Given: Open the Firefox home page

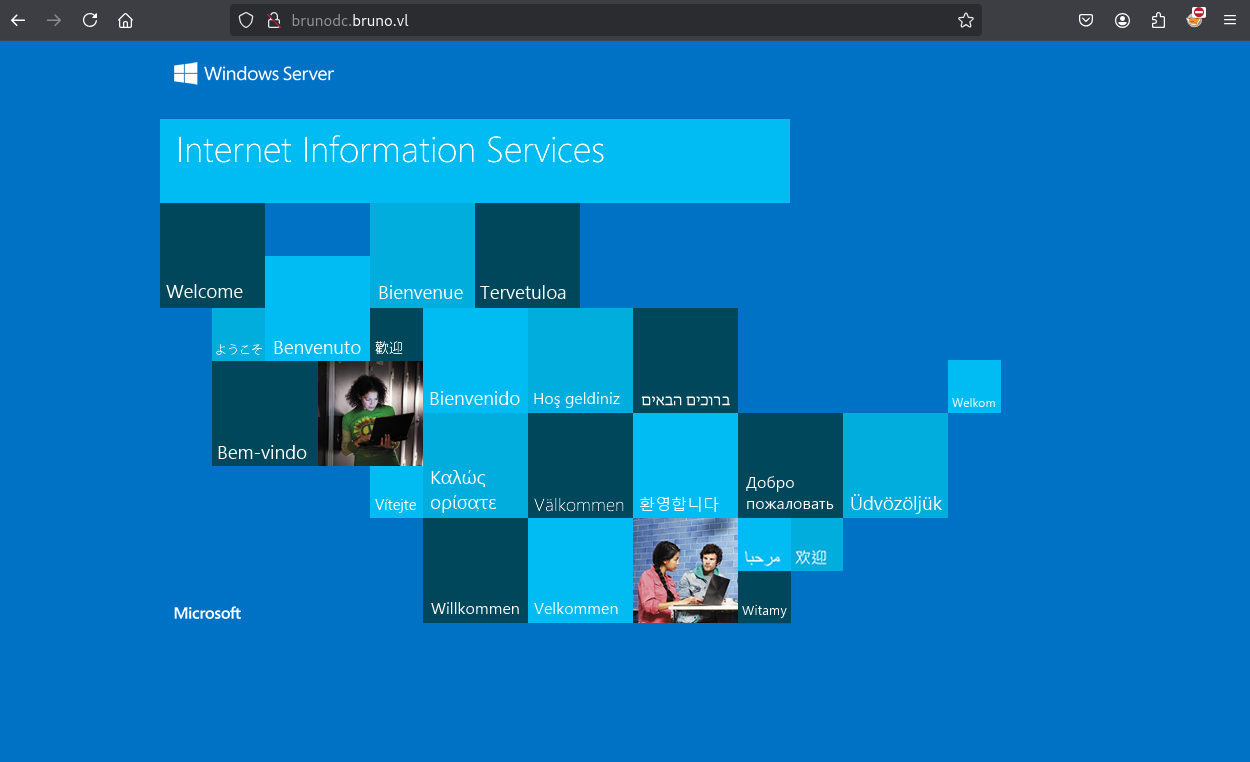Looking at the screenshot, I should pos(125,20).
